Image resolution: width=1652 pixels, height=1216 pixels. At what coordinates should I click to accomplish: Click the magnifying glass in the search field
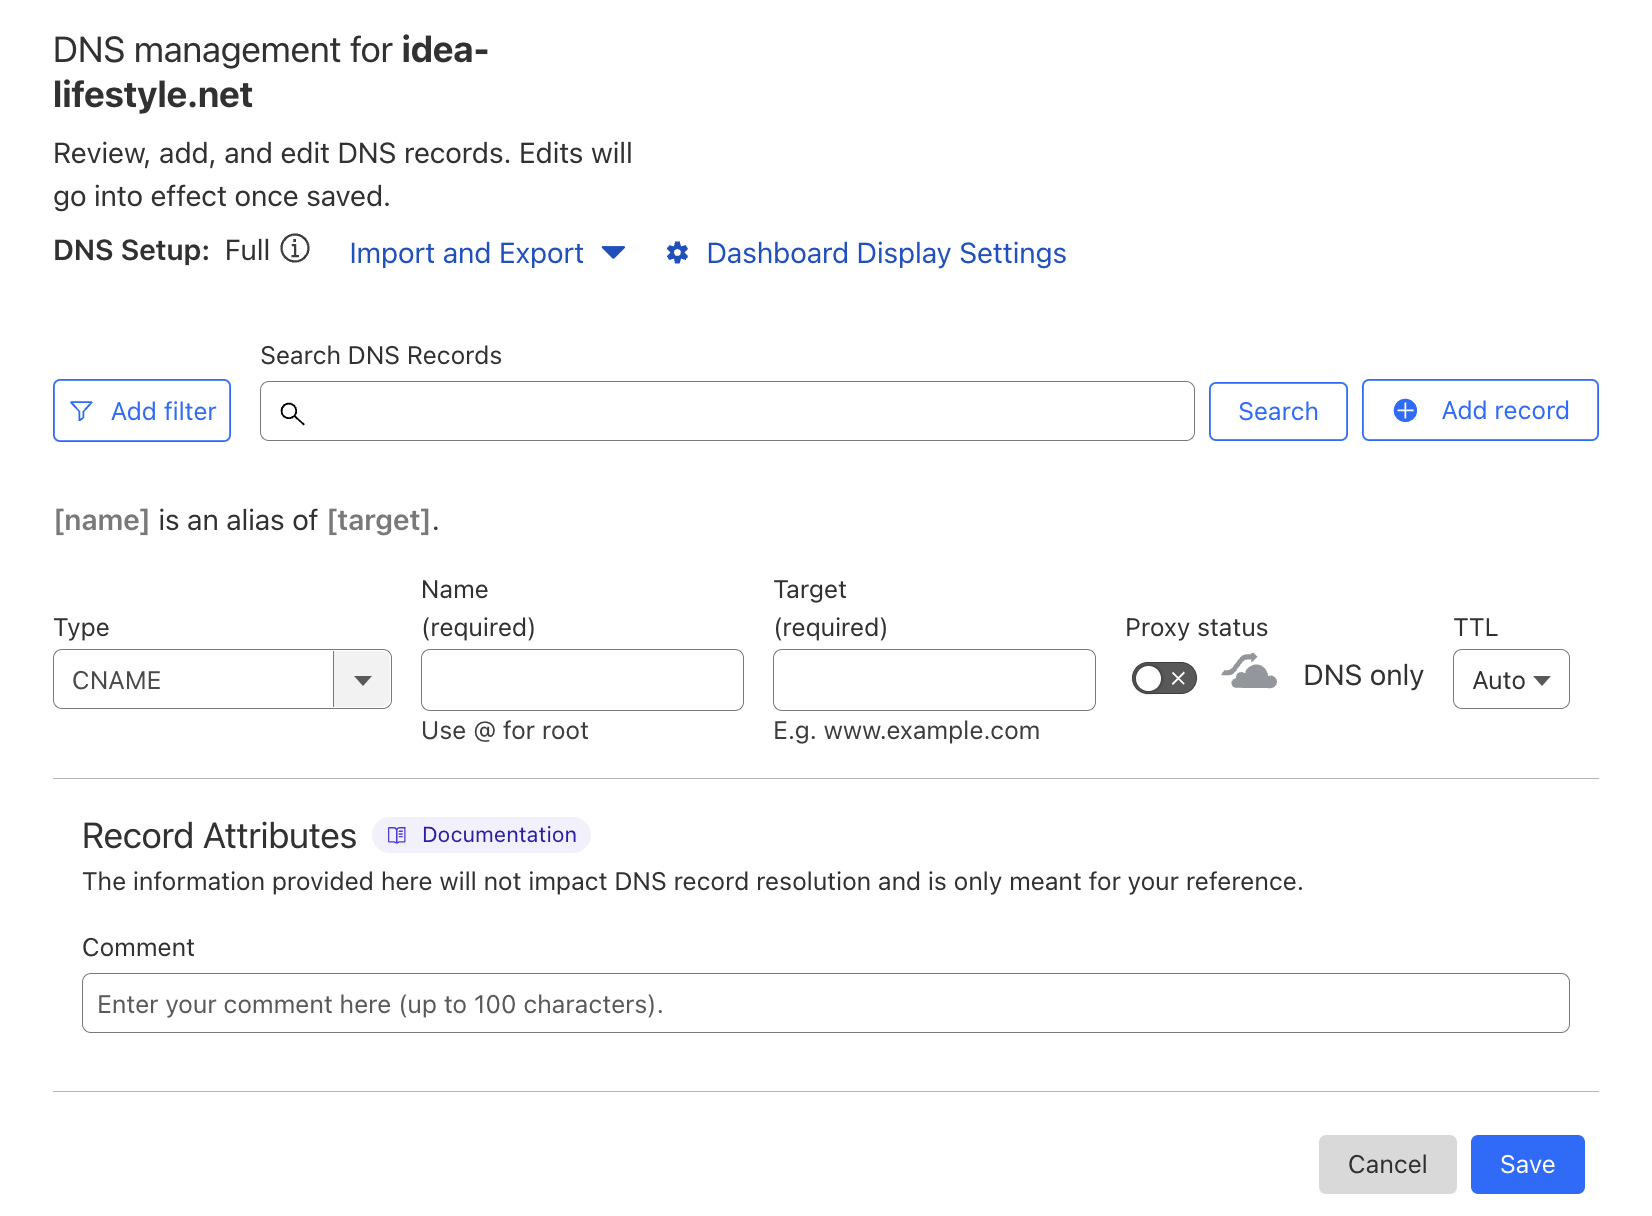pyautogui.click(x=292, y=412)
